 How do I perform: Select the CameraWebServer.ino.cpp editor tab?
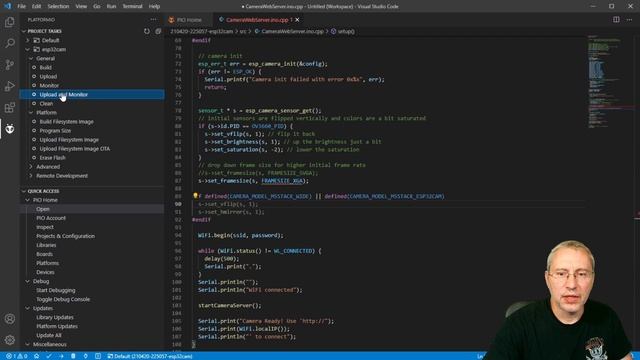coord(257,20)
